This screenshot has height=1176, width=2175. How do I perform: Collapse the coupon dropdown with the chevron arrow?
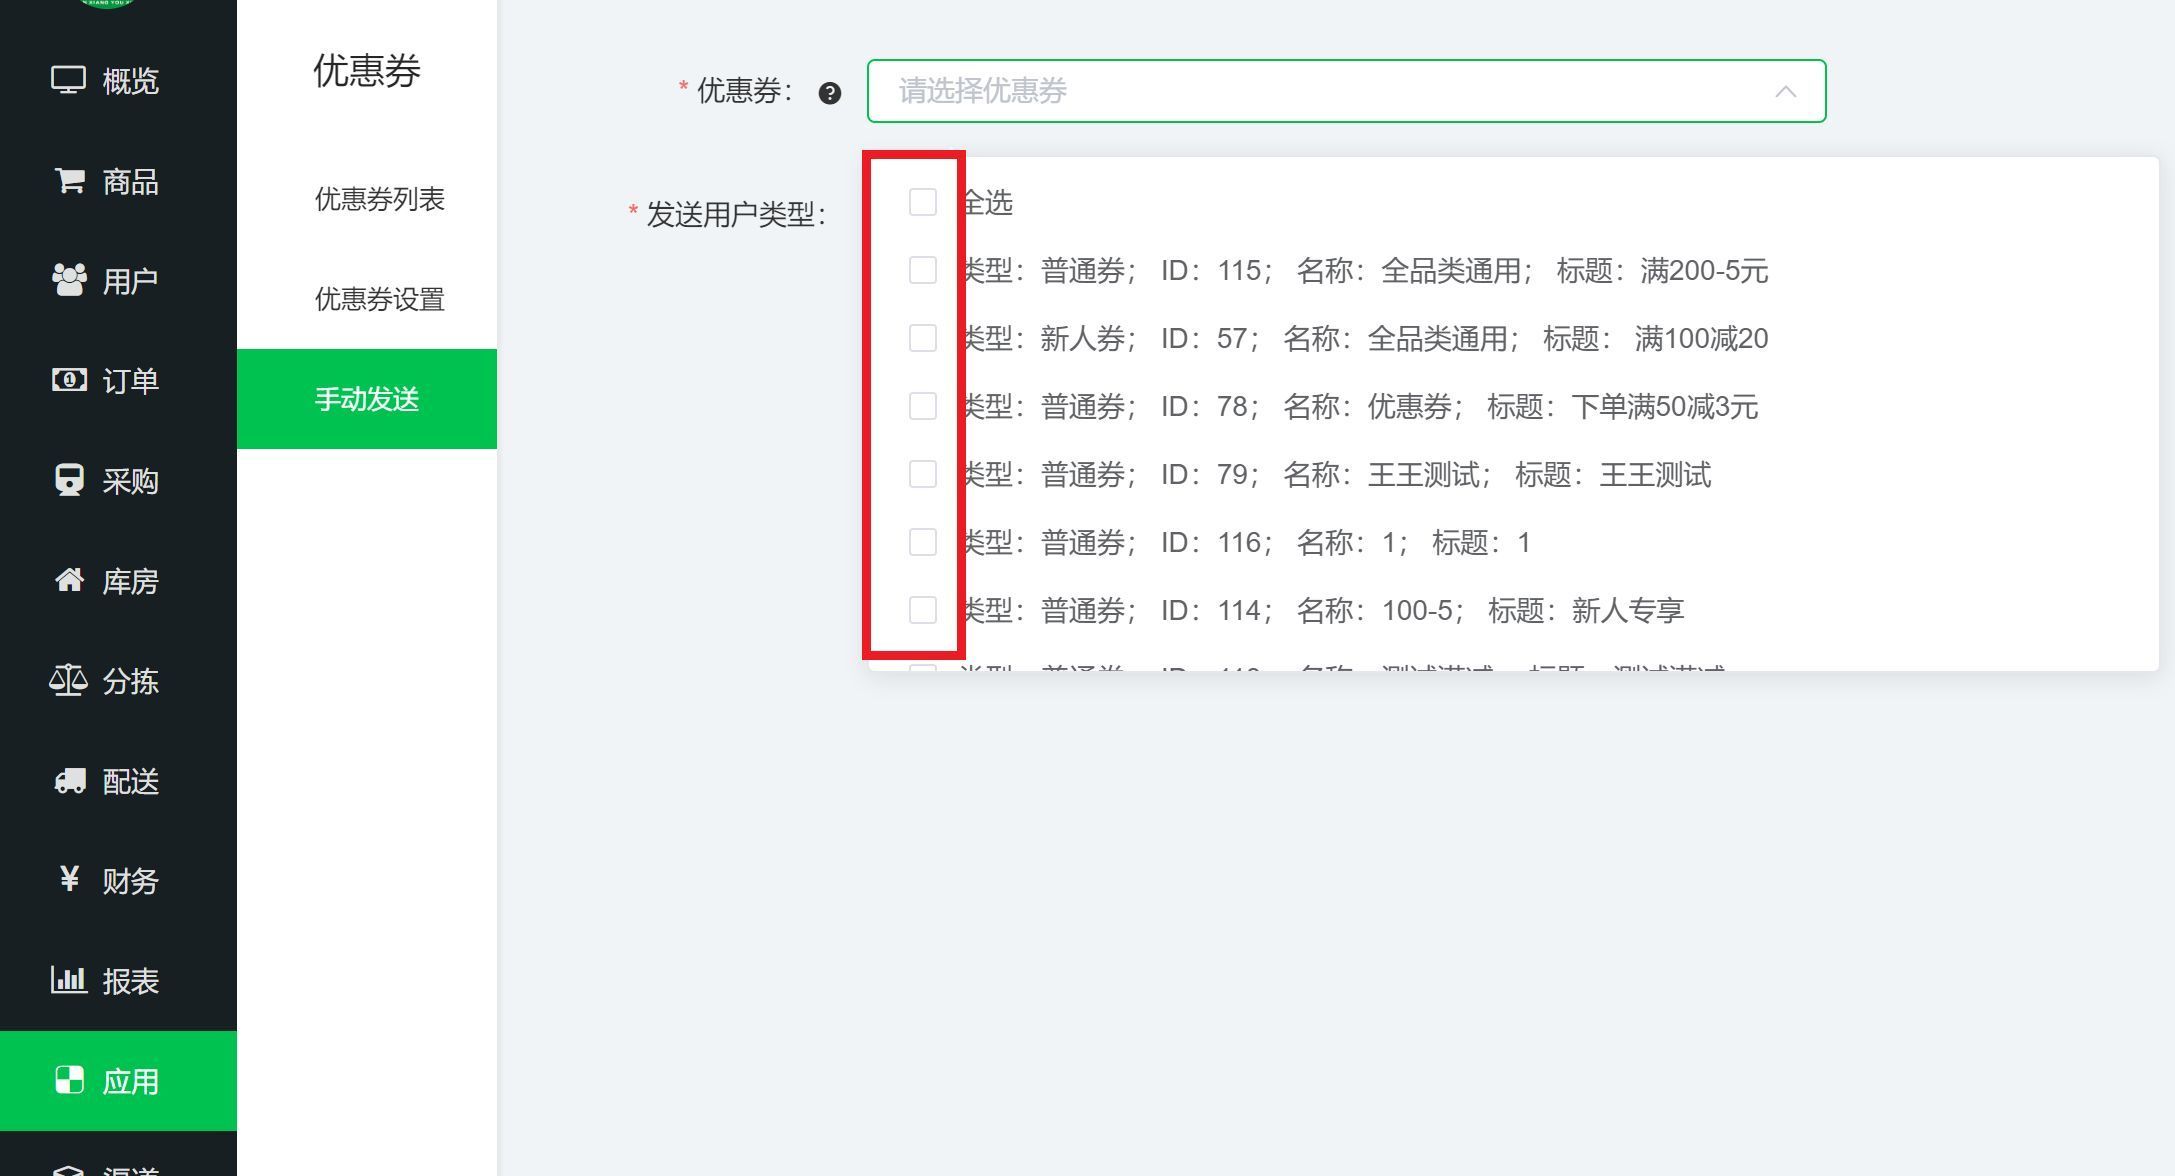(x=1785, y=92)
